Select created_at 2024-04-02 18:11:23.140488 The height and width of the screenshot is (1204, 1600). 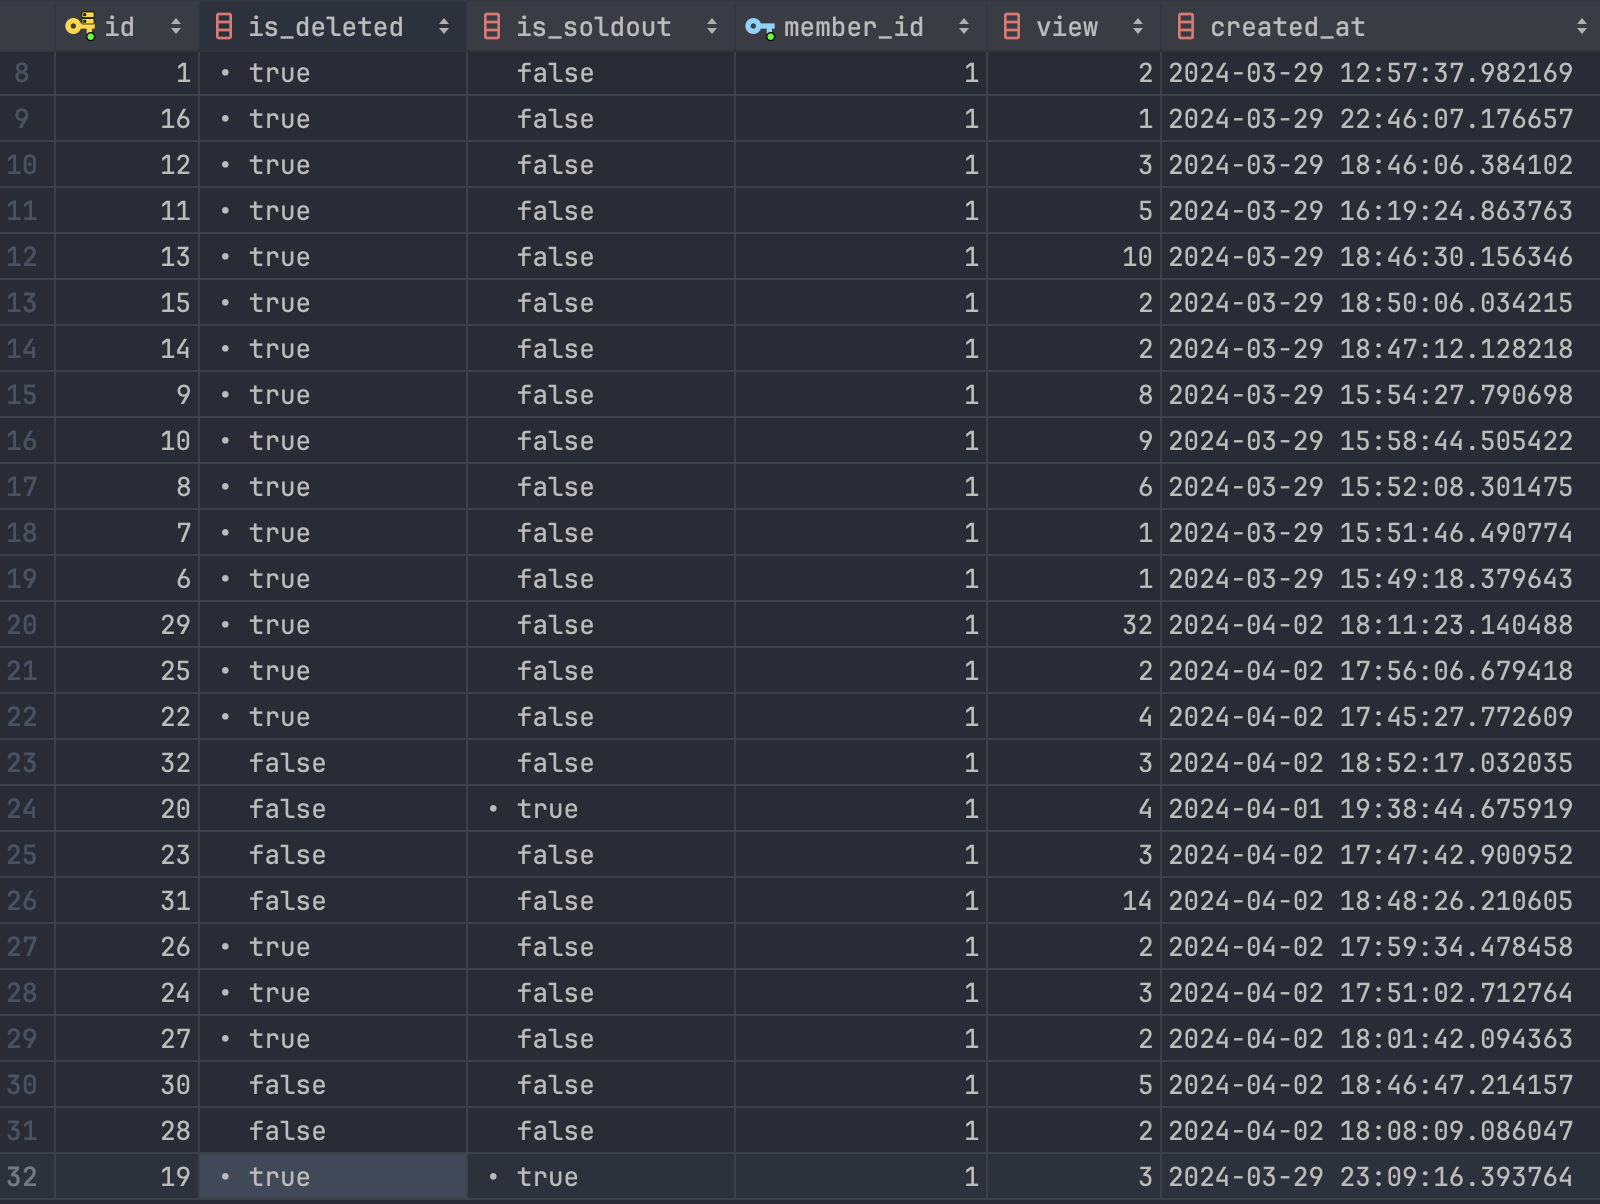(1381, 625)
